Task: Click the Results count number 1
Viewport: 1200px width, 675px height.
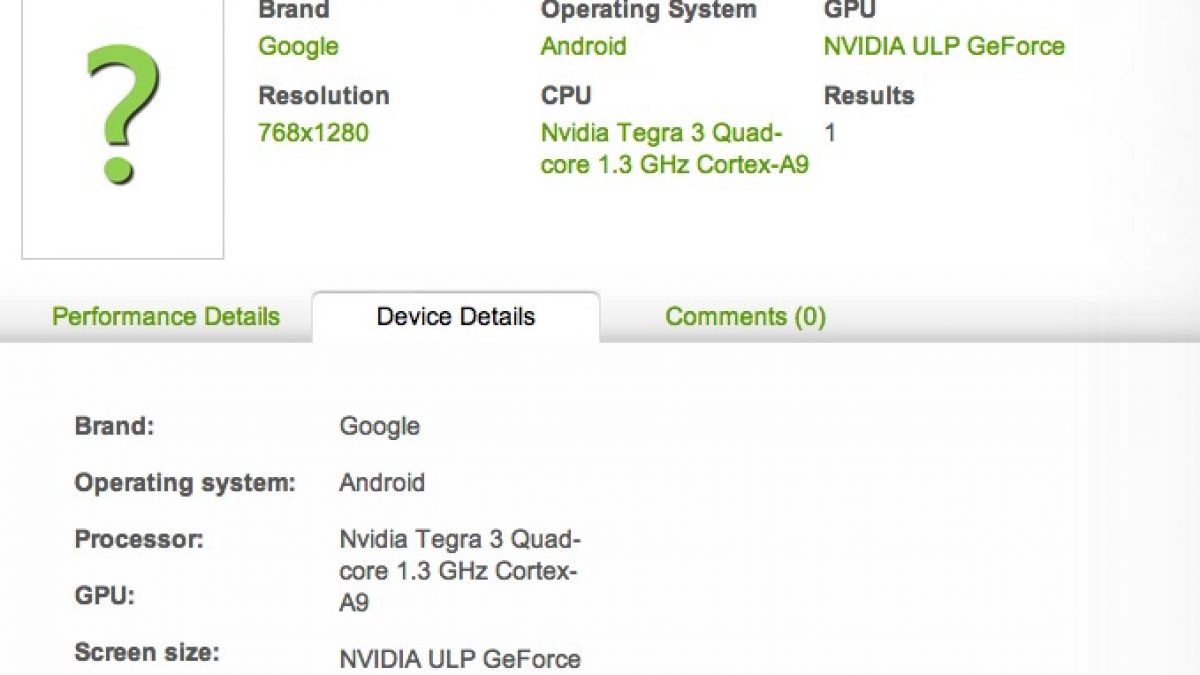Action: (830, 132)
